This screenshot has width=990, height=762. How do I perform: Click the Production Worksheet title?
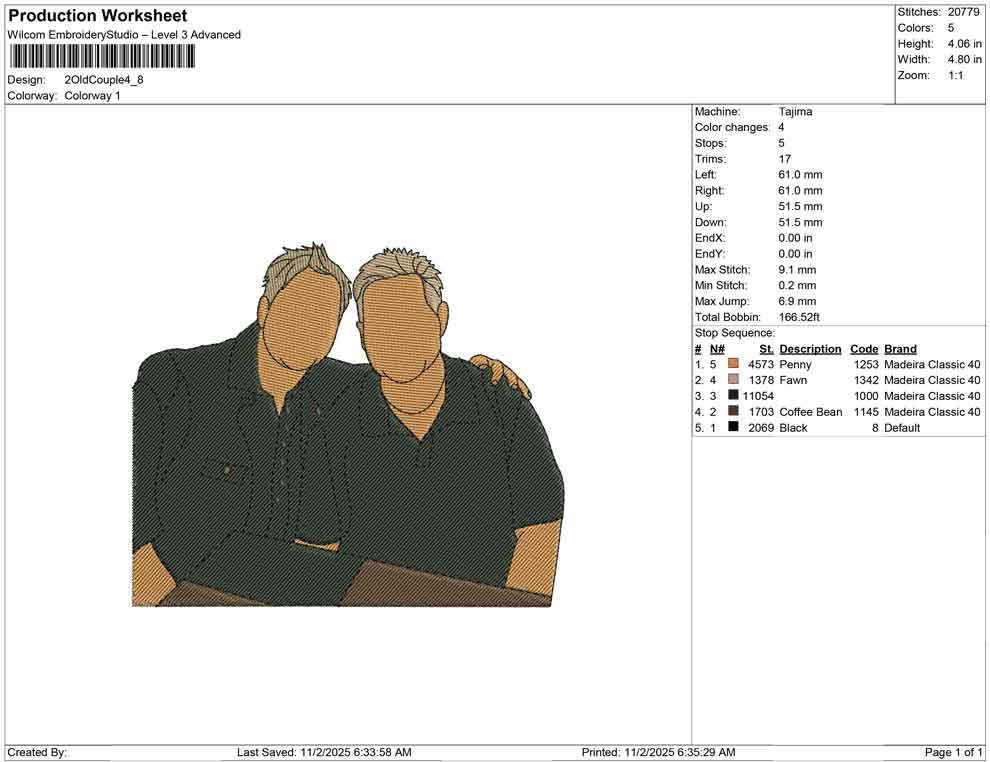tap(98, 16)
